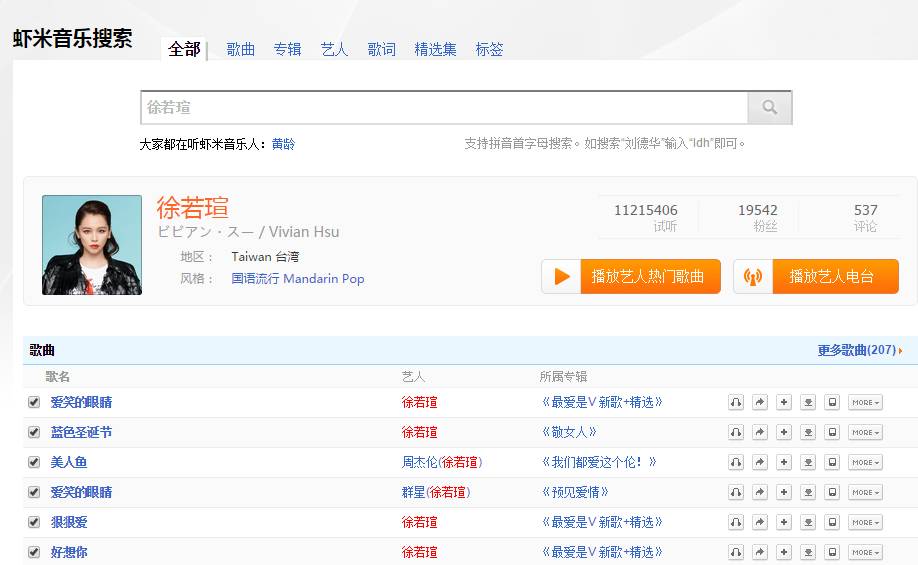The image size is (918, 565).
Task: Uncheck the 蓝色圣诞节 song checkbox
Action: (x=34, y=432)
